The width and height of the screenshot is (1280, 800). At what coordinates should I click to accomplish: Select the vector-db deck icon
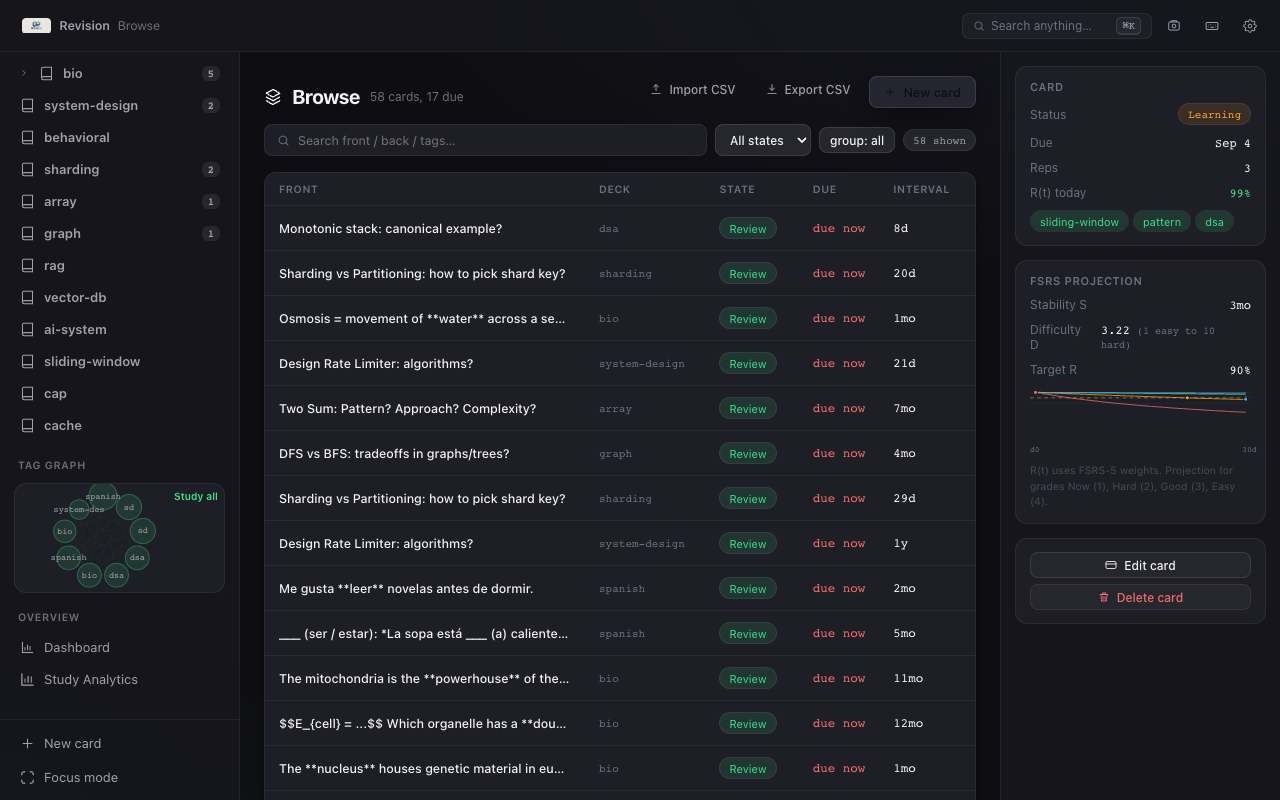tap(27, 297)
